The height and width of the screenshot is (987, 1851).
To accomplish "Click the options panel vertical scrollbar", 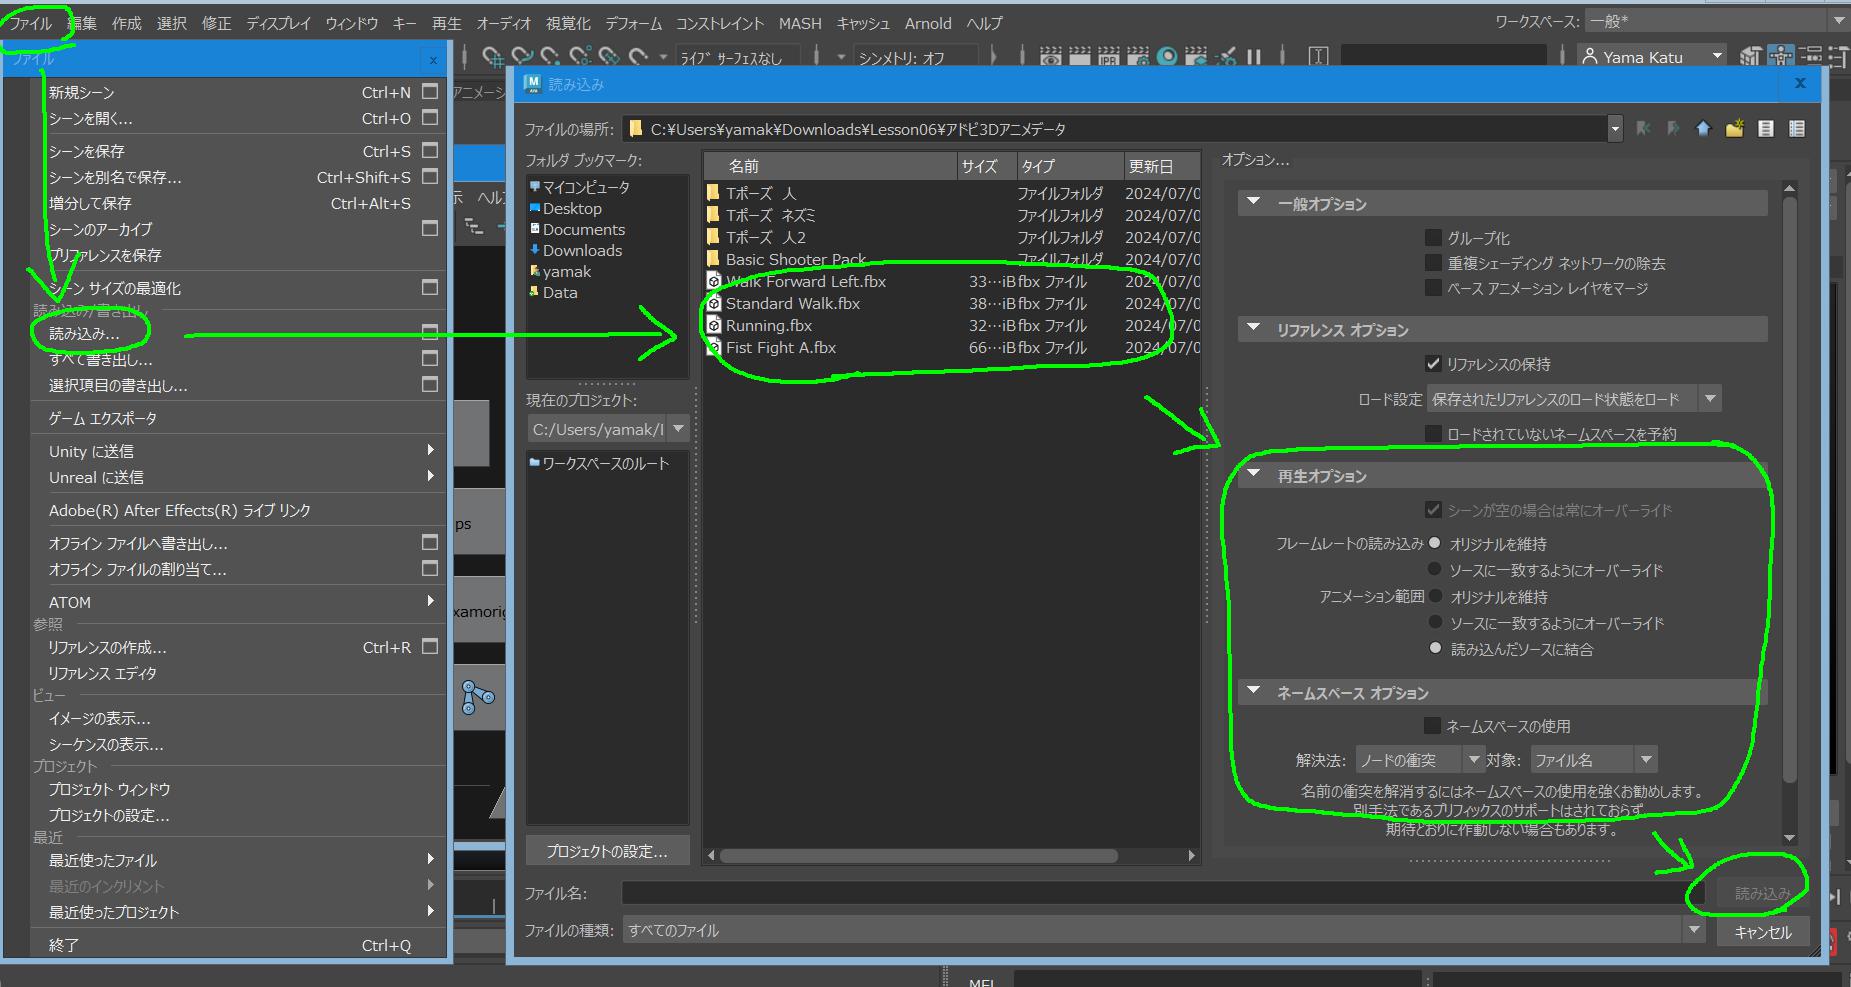I will point(1790,490).
